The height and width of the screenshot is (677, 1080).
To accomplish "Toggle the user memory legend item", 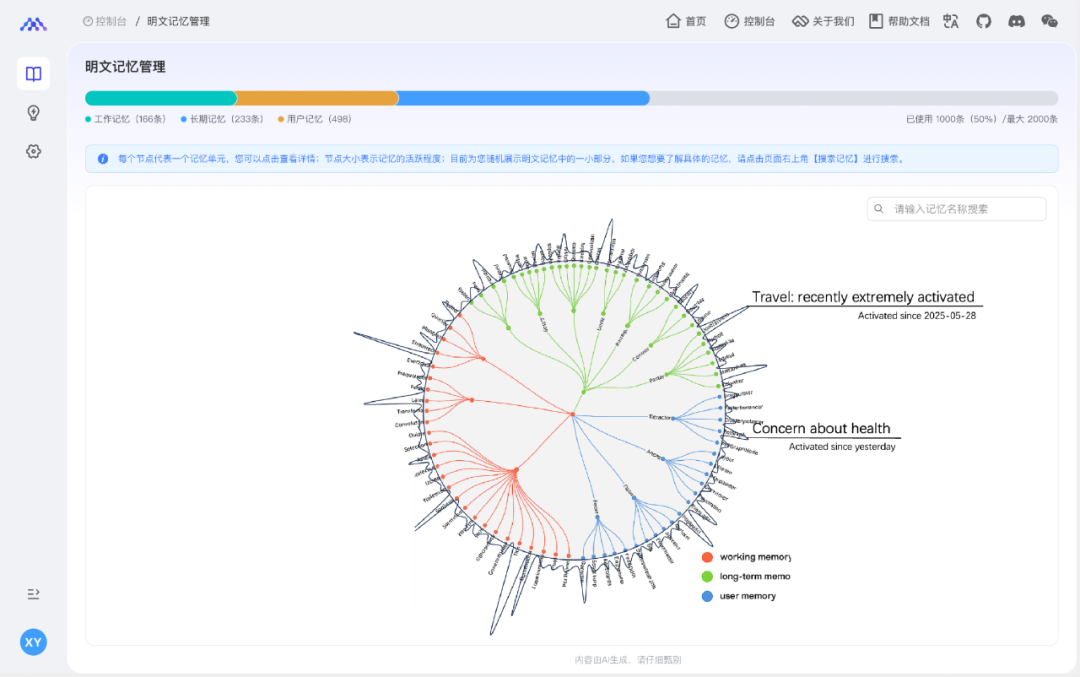I will click(739, 596).
